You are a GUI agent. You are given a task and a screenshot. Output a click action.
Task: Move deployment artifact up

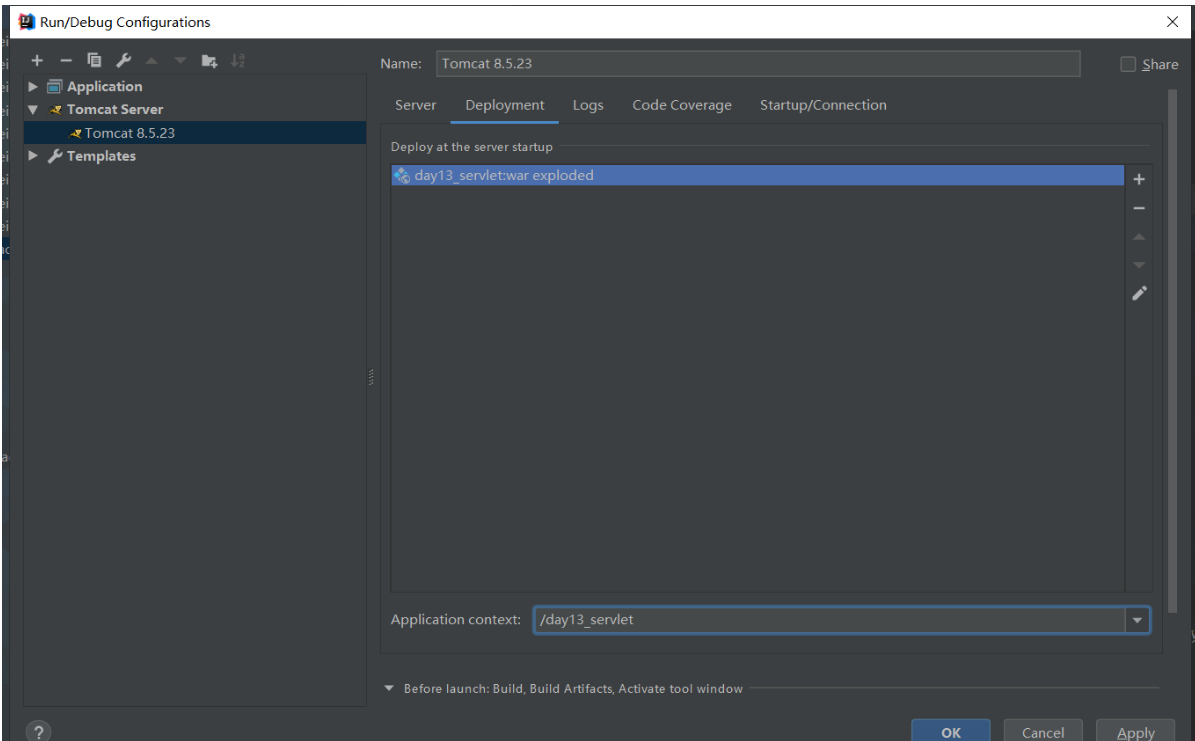(x=1139, y=237)
